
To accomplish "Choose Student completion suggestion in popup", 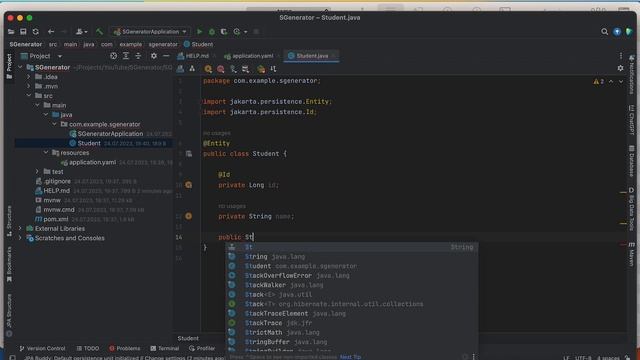I will point(352,266).
